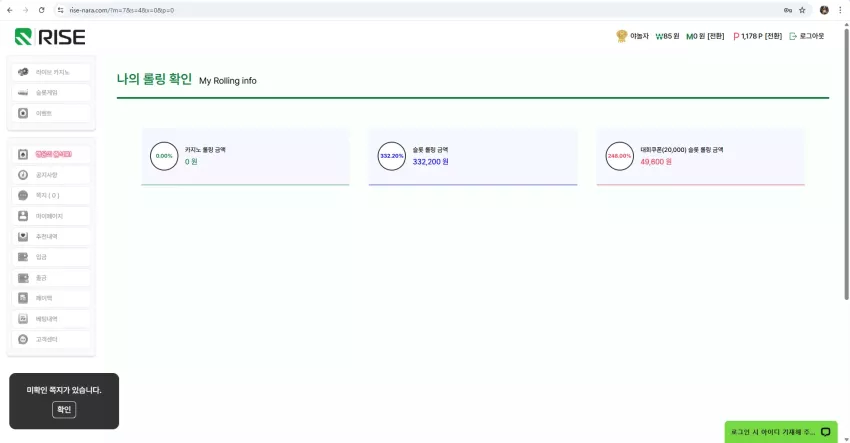
Task: Open the 이벤트 sidebar item
Action: [x=51, y=113]
